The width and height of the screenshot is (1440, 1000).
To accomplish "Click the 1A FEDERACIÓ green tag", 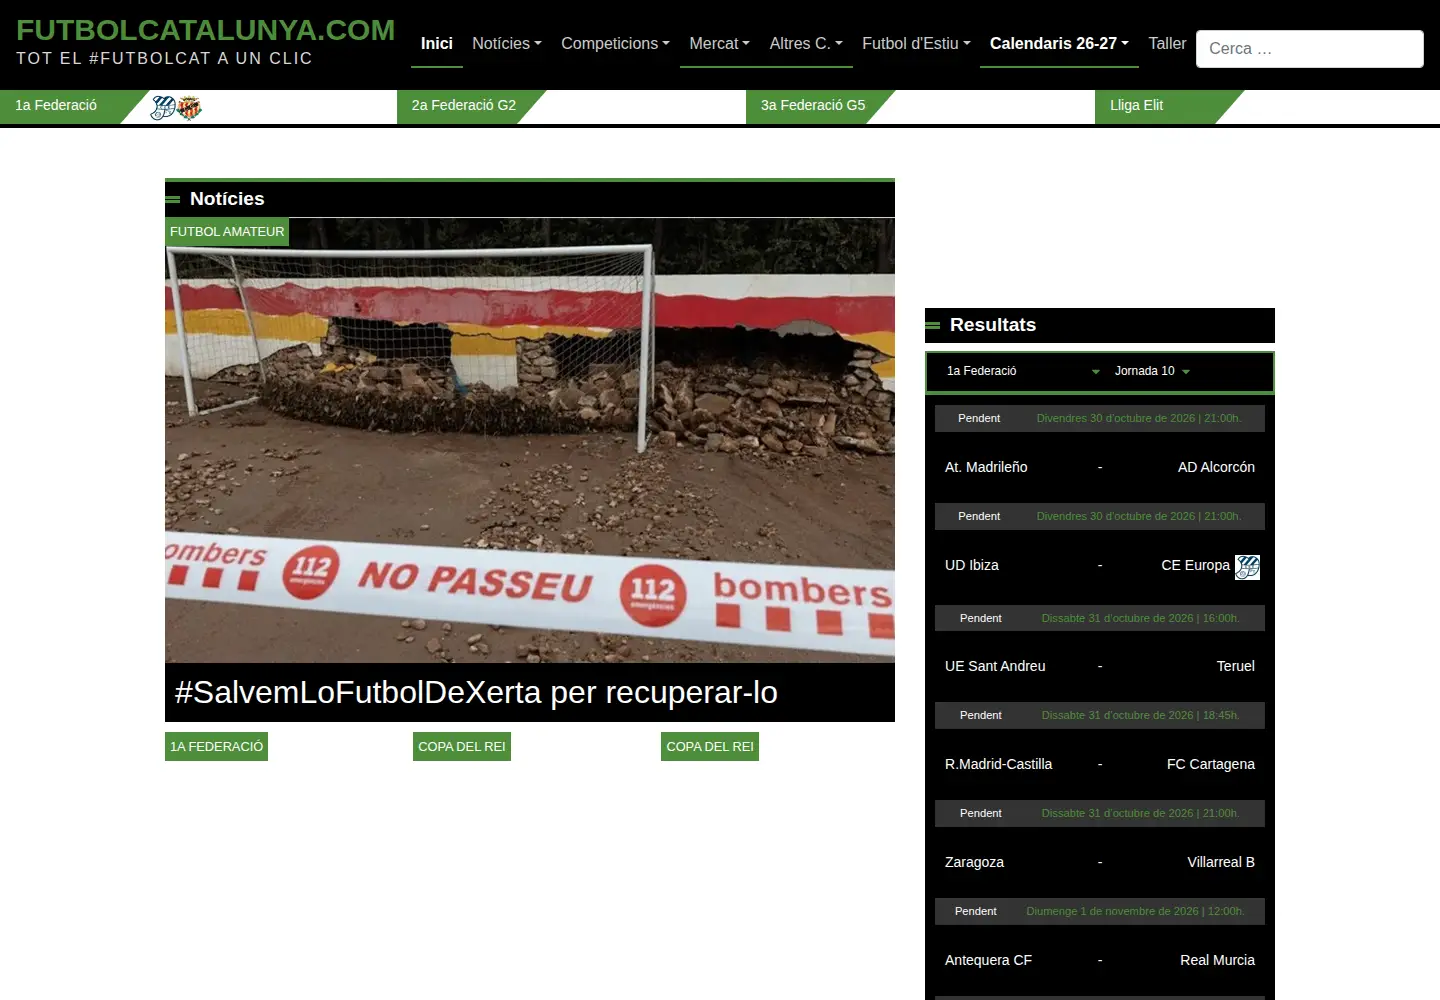I will click(216, 747).
